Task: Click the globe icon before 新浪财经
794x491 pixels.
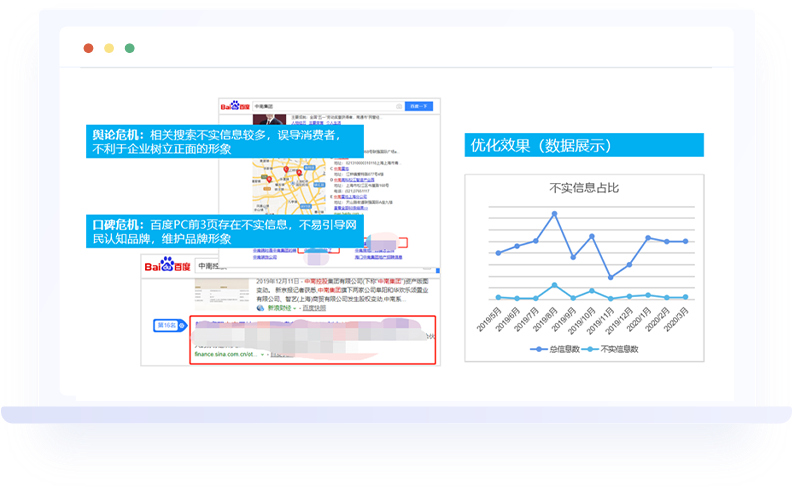Action: pos(260,308)
